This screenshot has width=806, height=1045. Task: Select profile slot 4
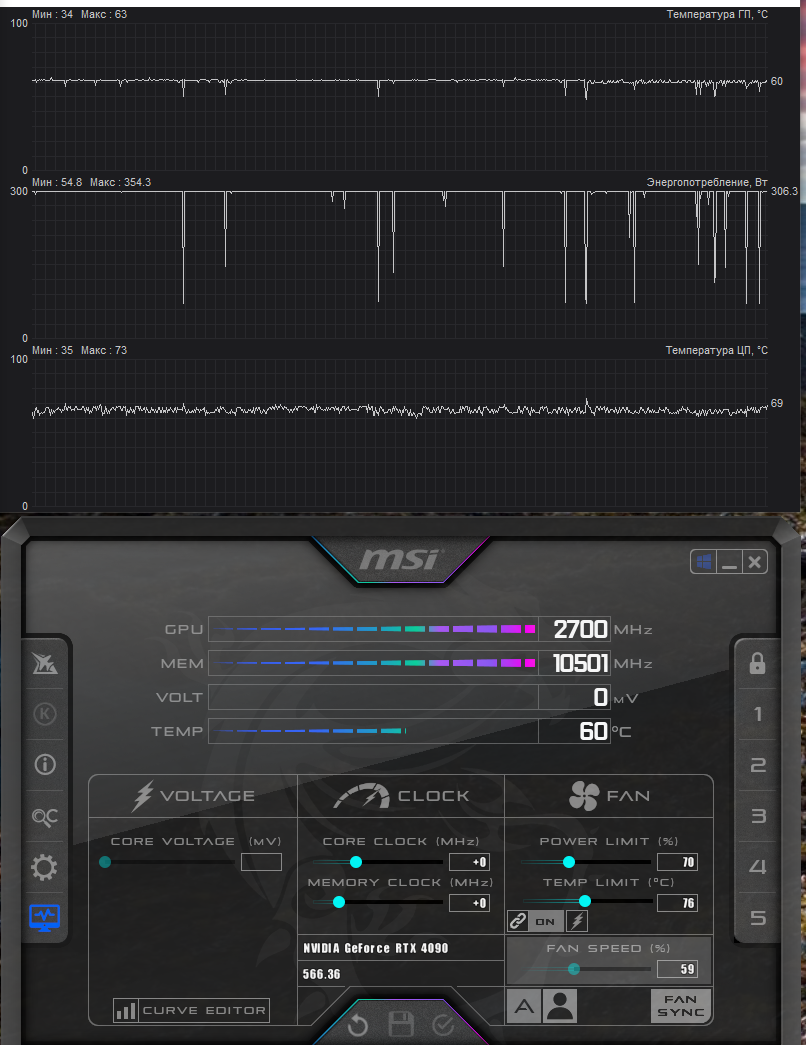pyautogui.click(x=757, y=866)
